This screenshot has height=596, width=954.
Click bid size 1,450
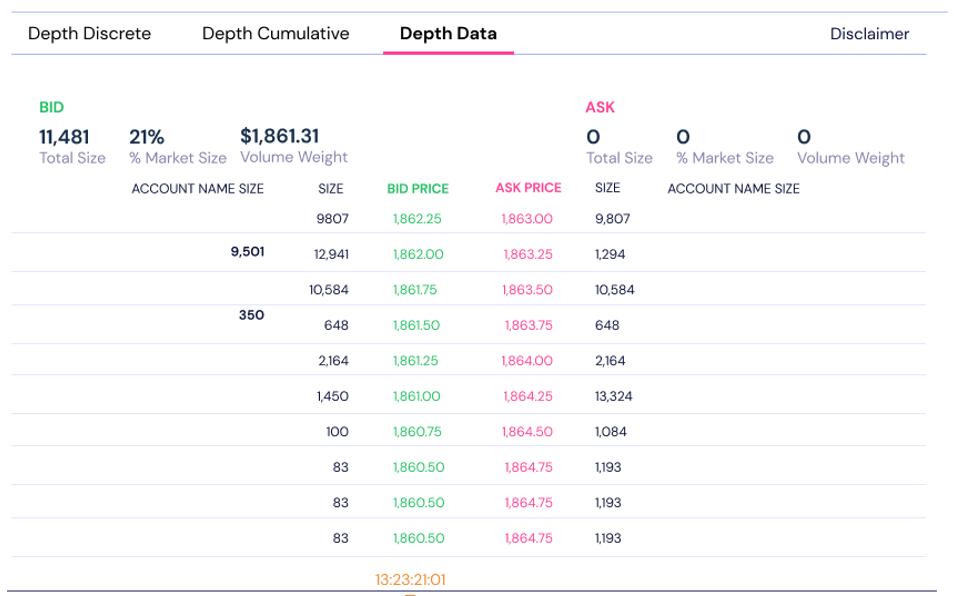click(333, 397)
